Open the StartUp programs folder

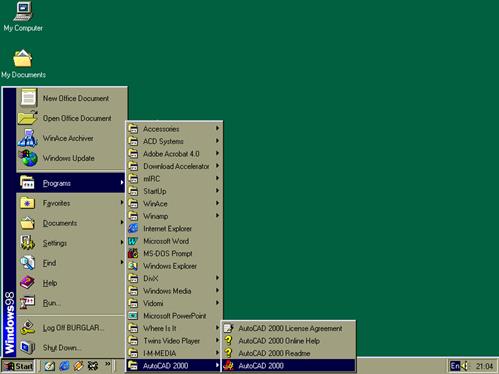click(174, 191)
